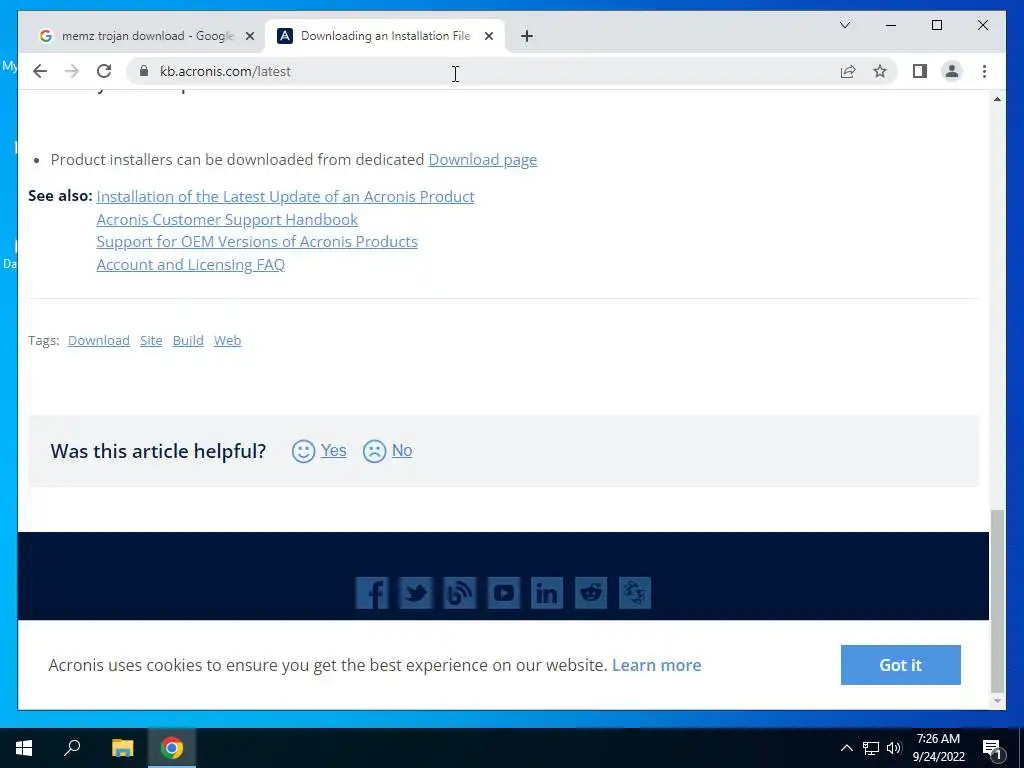Click the page vertical scrollbar thumb
1024x768 pixels.
997,601
